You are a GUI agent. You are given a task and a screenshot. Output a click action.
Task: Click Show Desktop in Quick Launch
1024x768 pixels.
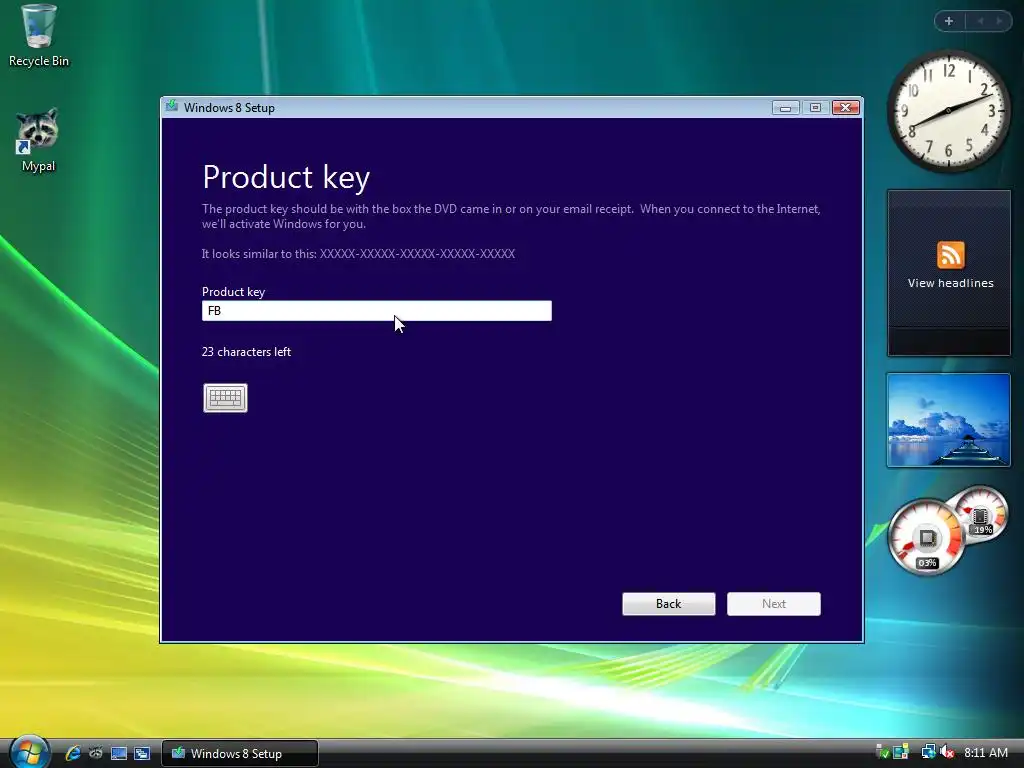[x=119, y=753]
